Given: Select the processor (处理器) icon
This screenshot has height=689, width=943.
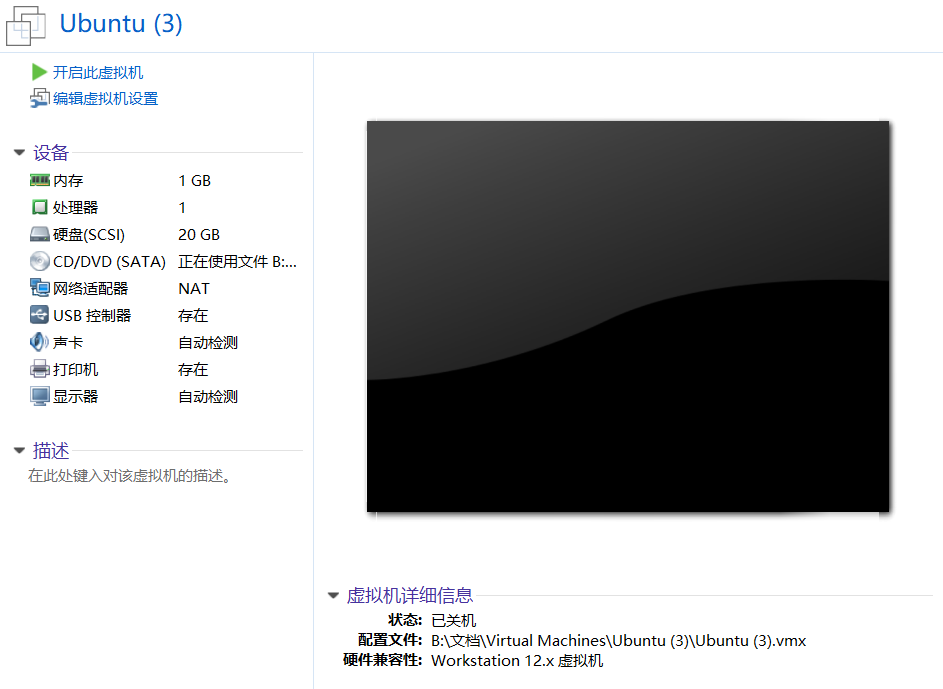Looking at the screenshot, I should [40, 207].
